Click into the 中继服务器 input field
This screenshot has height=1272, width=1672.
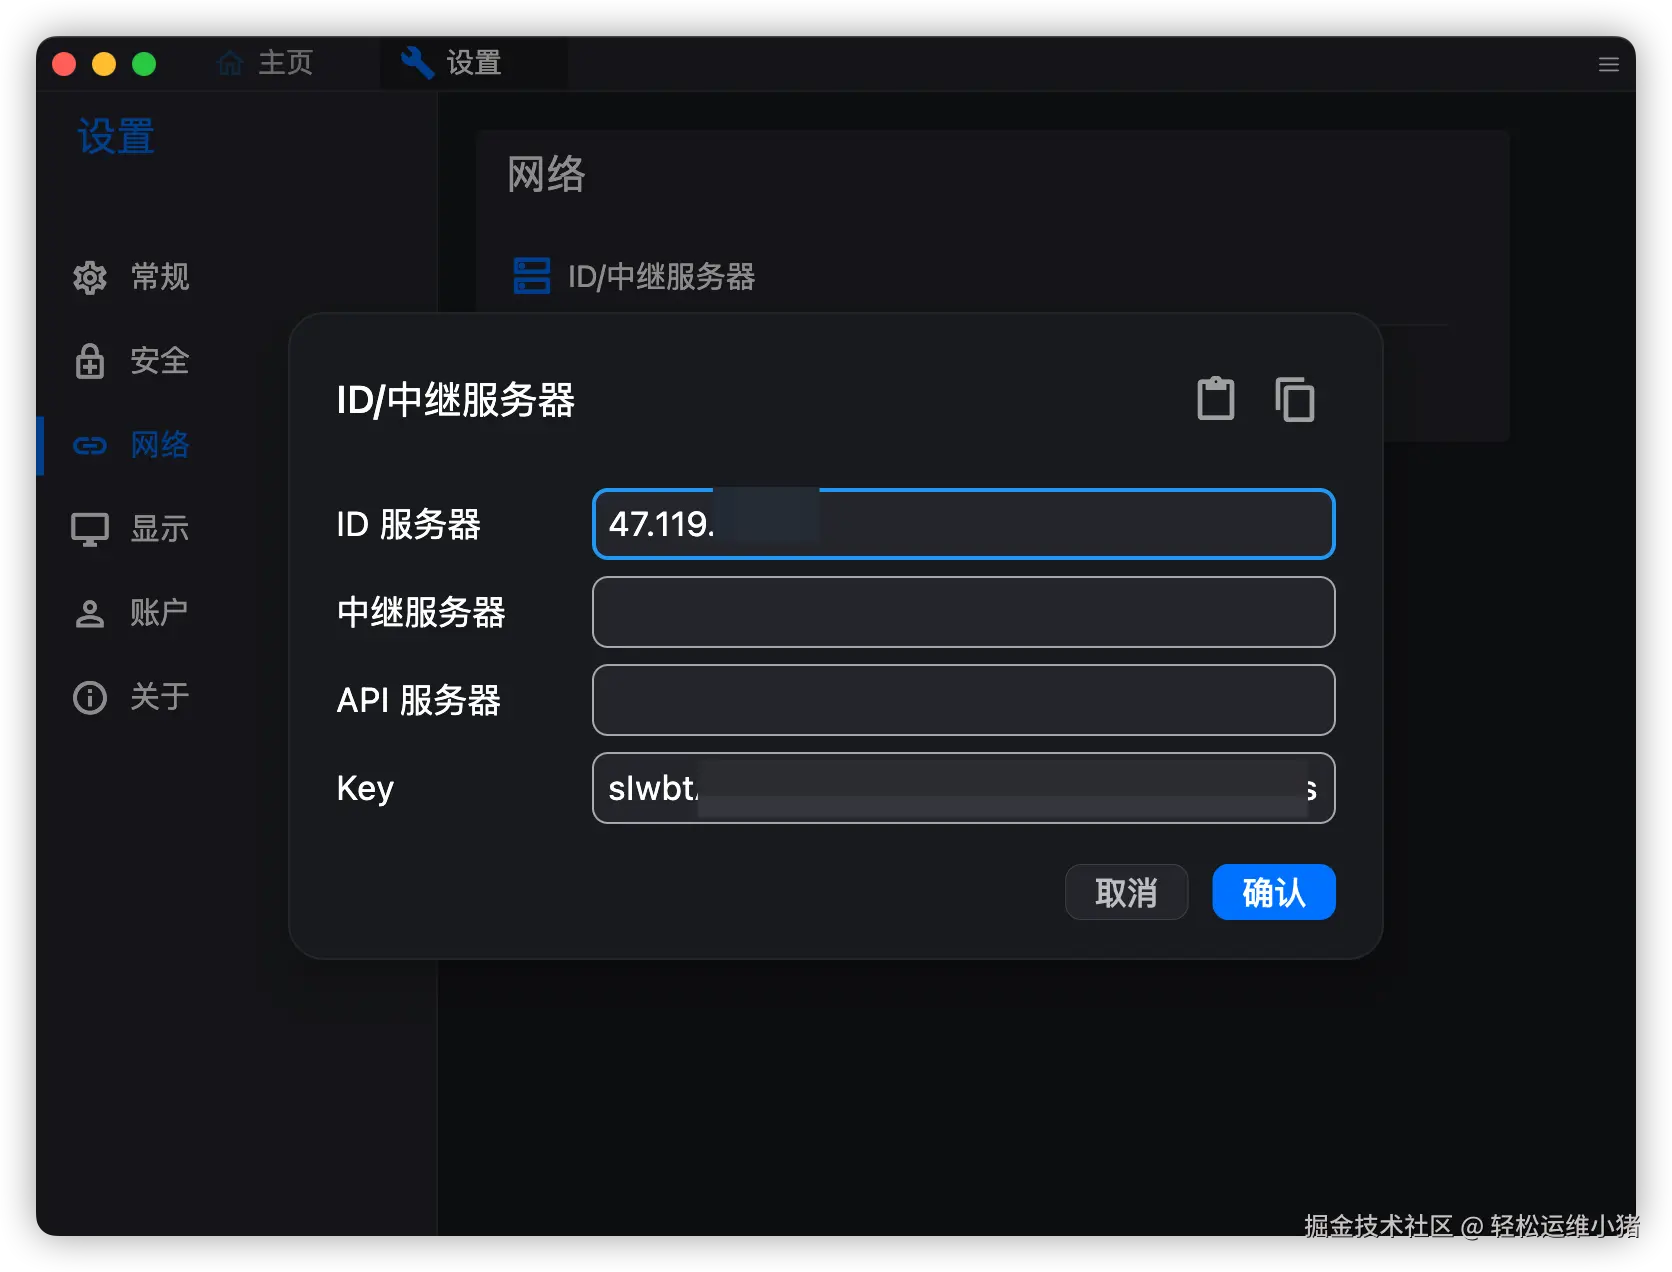tap(964, 612)
